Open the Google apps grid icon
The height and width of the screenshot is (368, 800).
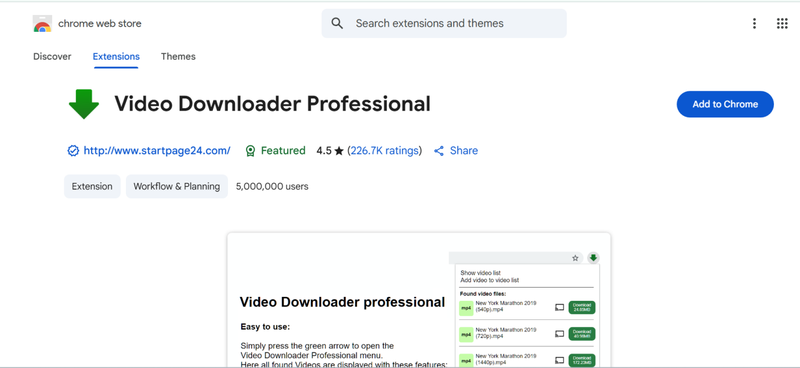pos(782,23)
